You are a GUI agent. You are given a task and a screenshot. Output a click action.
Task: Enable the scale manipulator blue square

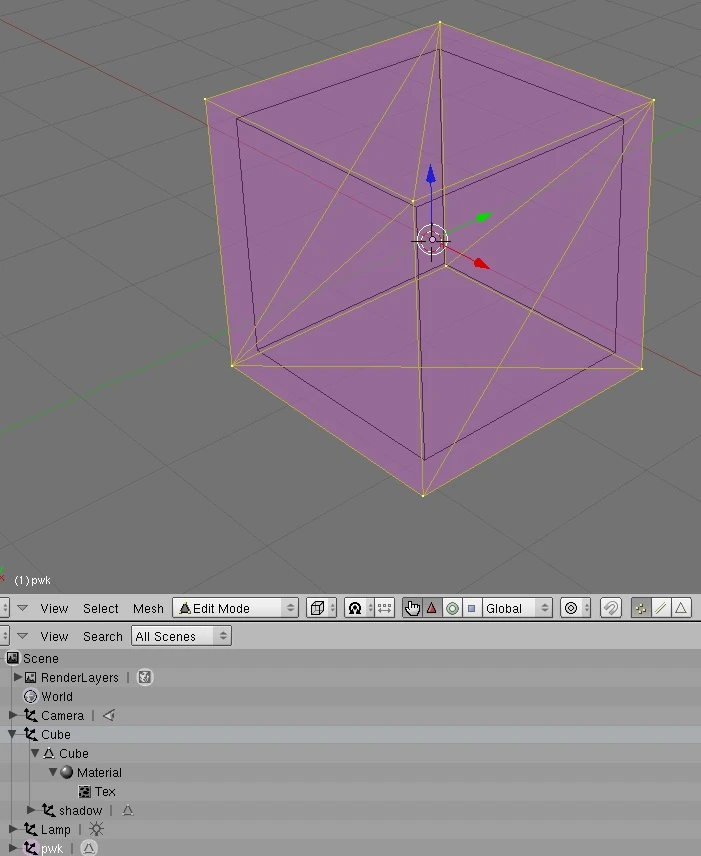click(x=472, y=608)
